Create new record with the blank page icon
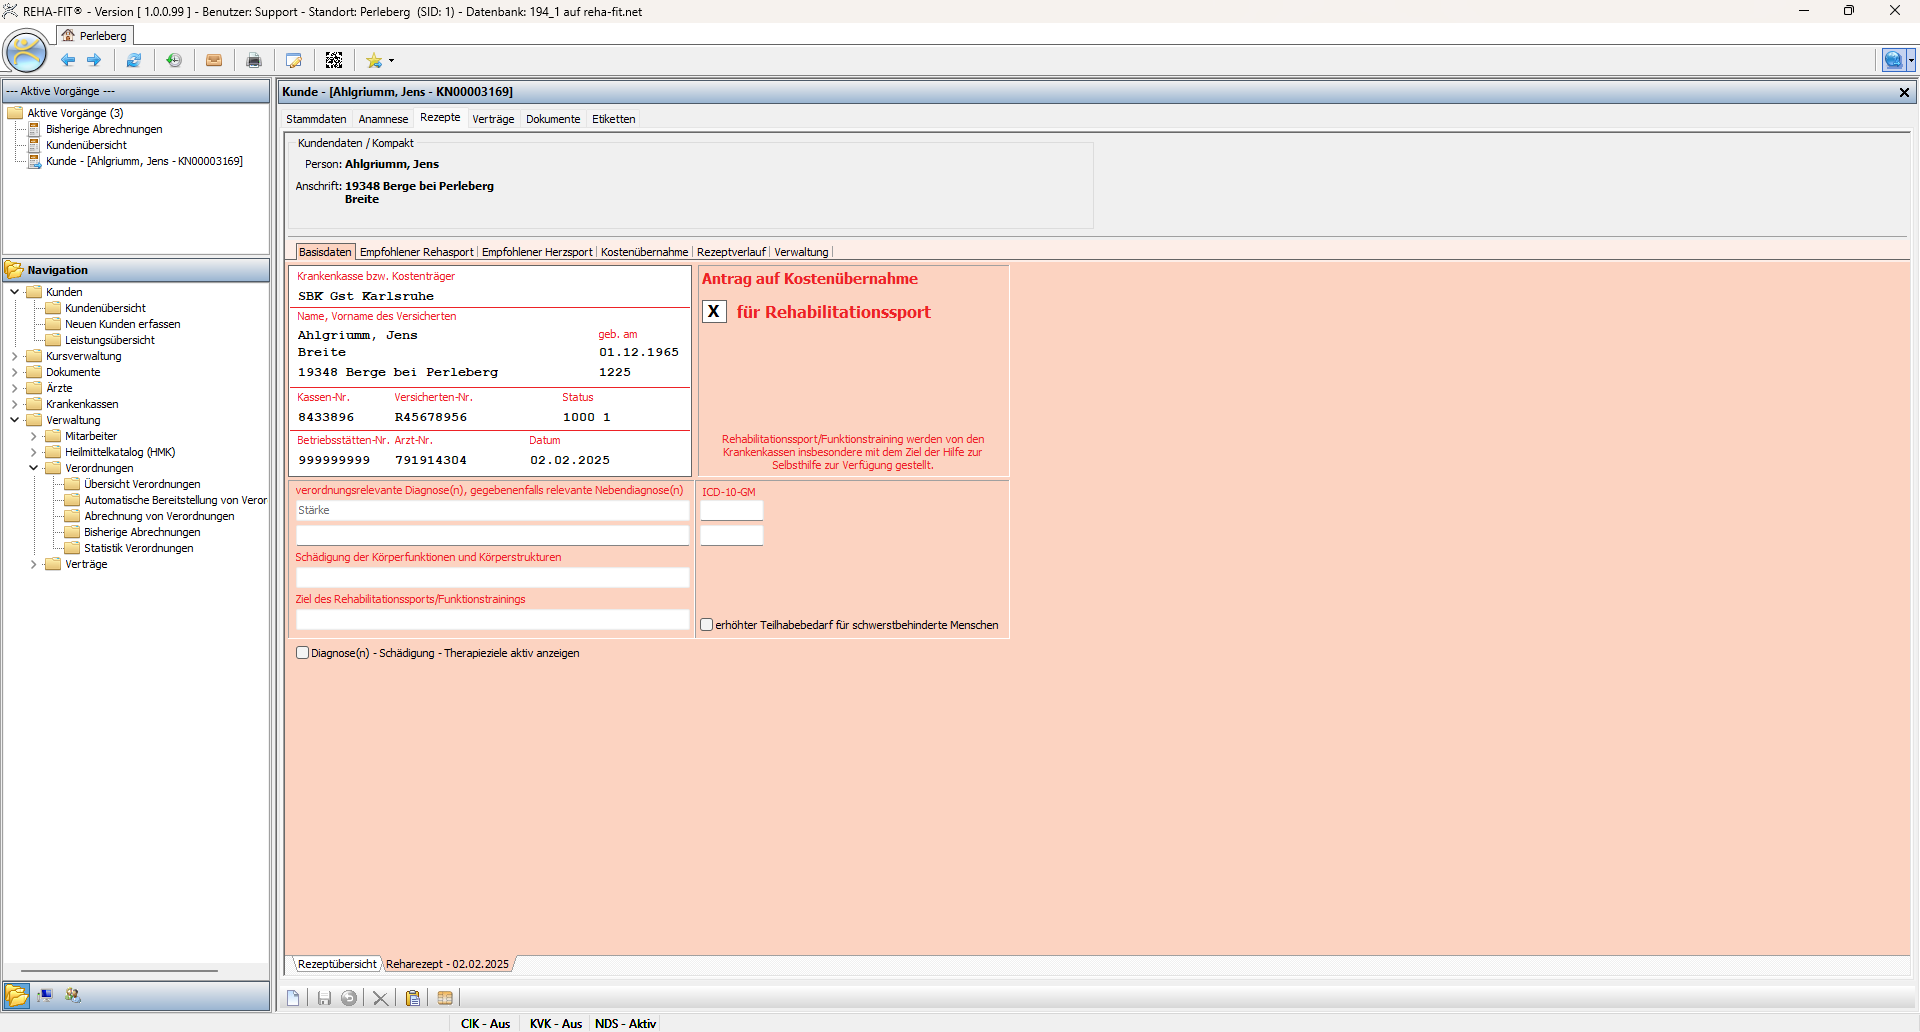The height and width of the screenshot is (1032, 1920). pyautogui.click(x=293, y=998)
